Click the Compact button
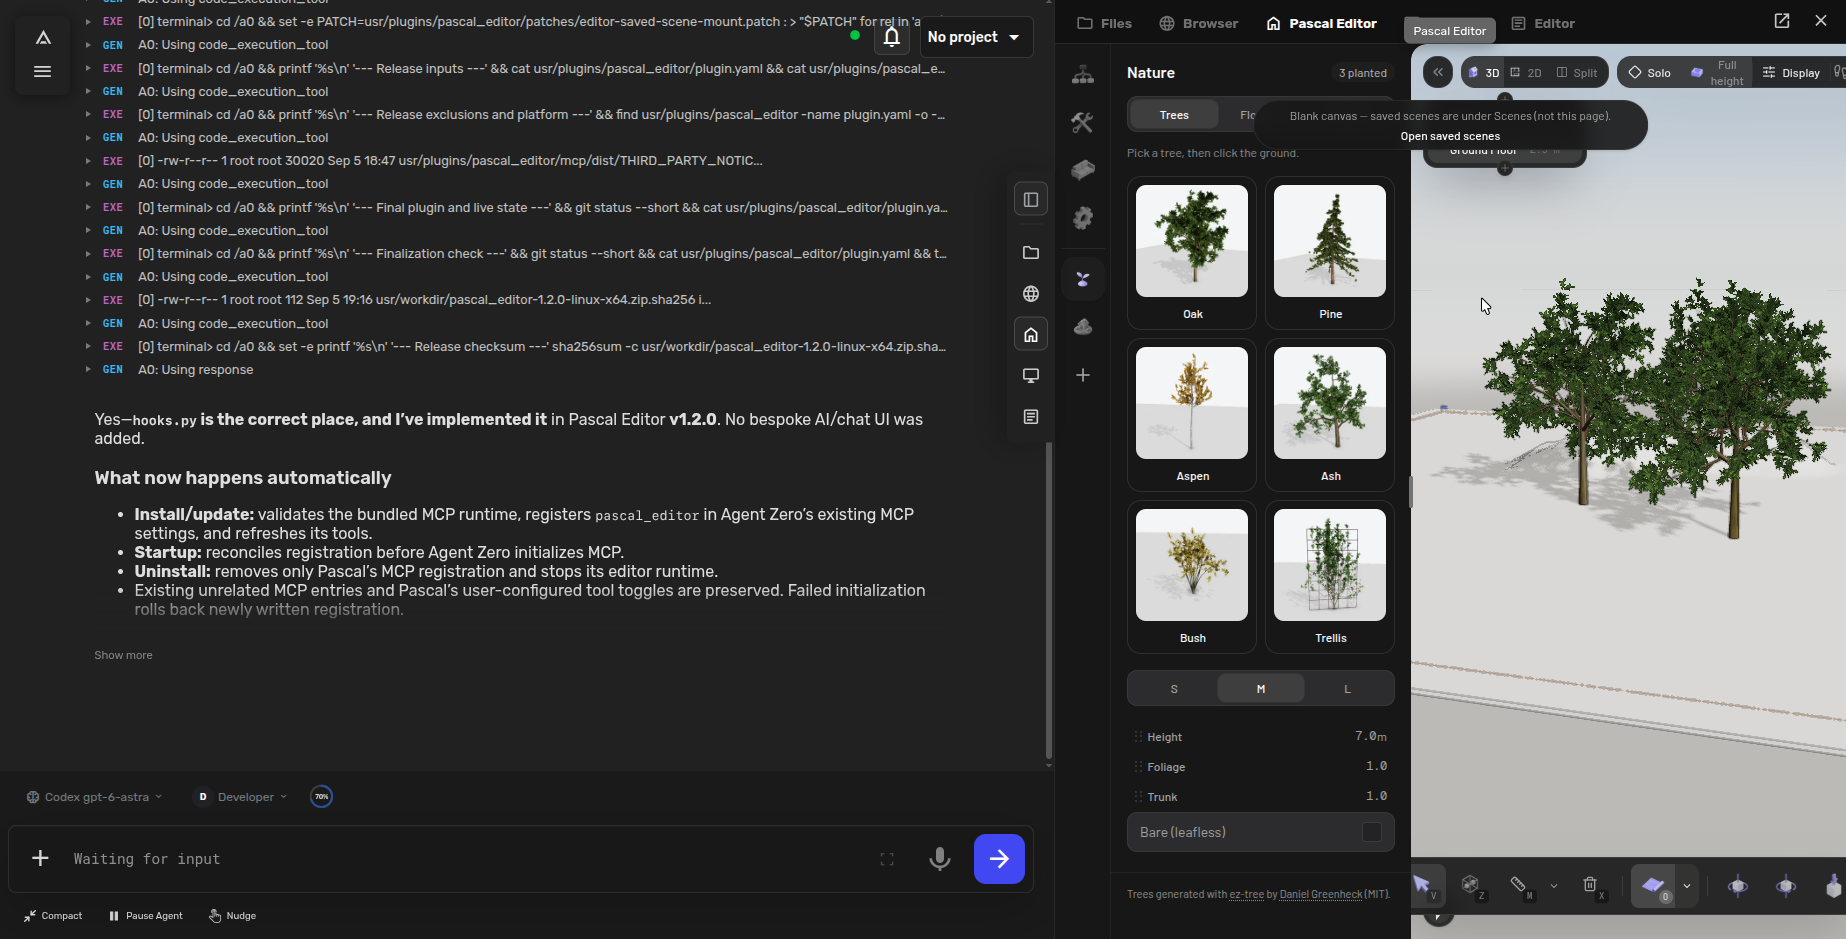Image resolution: width=1846 pixels, height=939 pixels. (53, 915)
